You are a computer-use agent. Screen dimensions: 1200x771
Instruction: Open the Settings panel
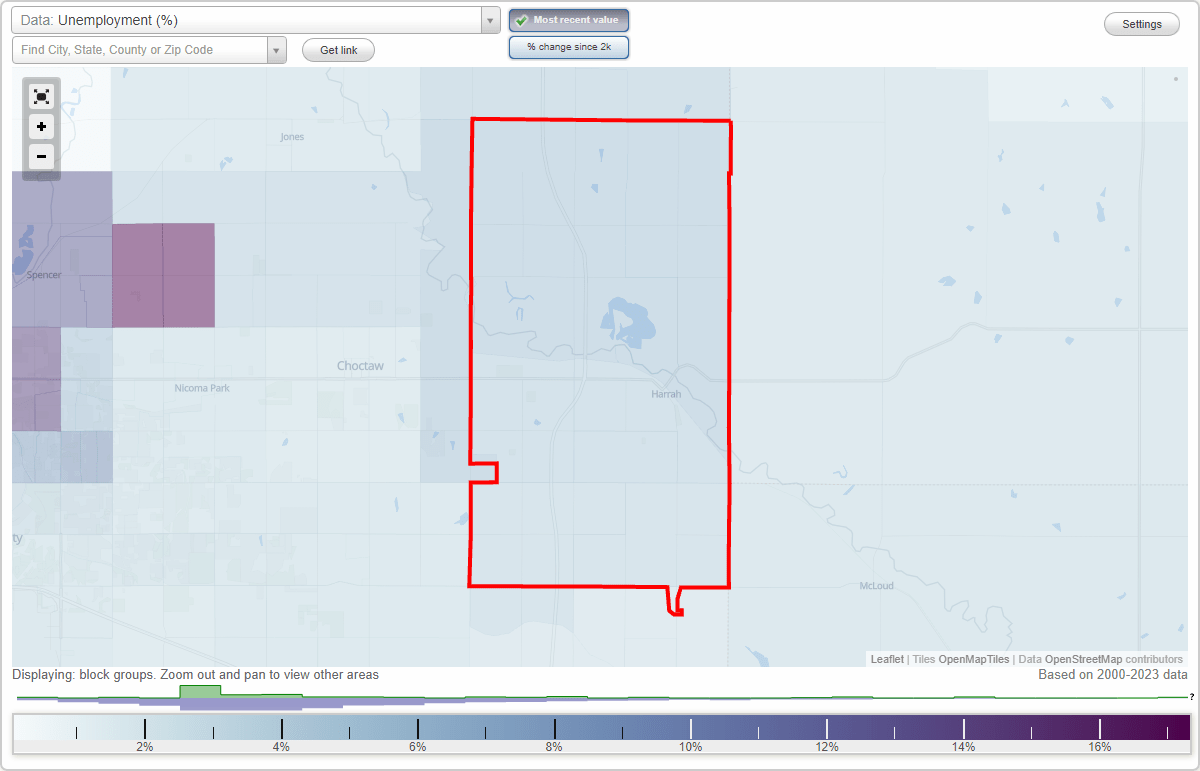click(x=1141, y=23)
